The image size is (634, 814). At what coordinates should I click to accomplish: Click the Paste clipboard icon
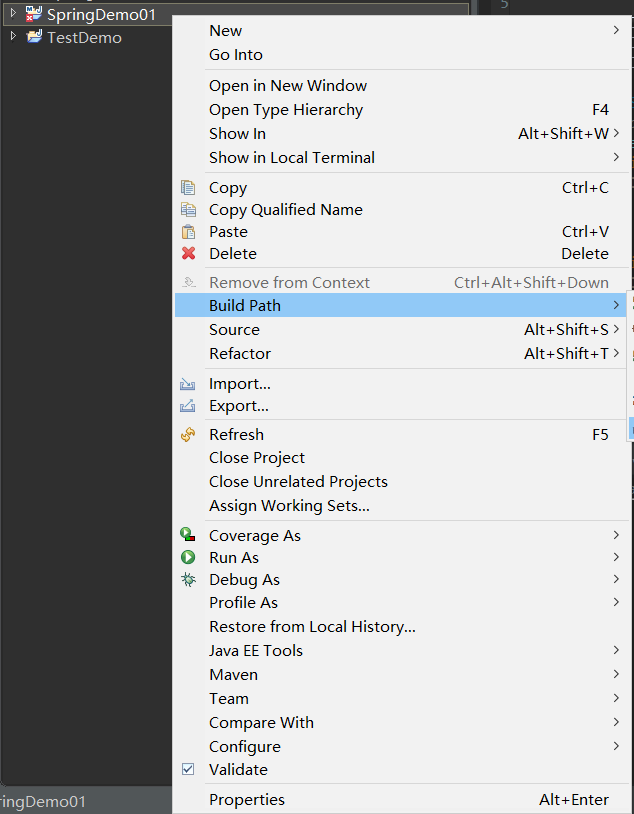pyautogui.click(x=188, y=232)
